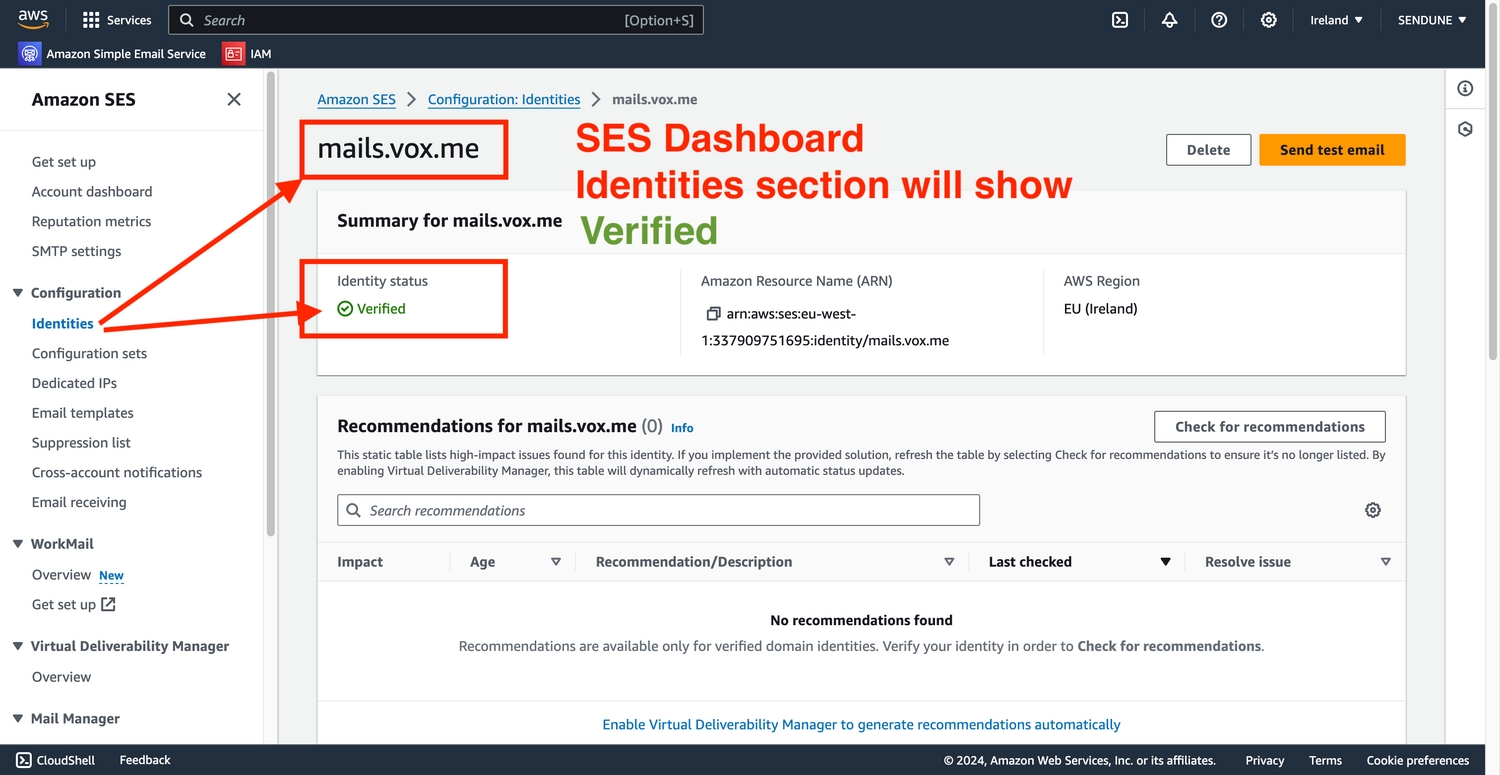Click the Search recommendations field

pos(658,510)
